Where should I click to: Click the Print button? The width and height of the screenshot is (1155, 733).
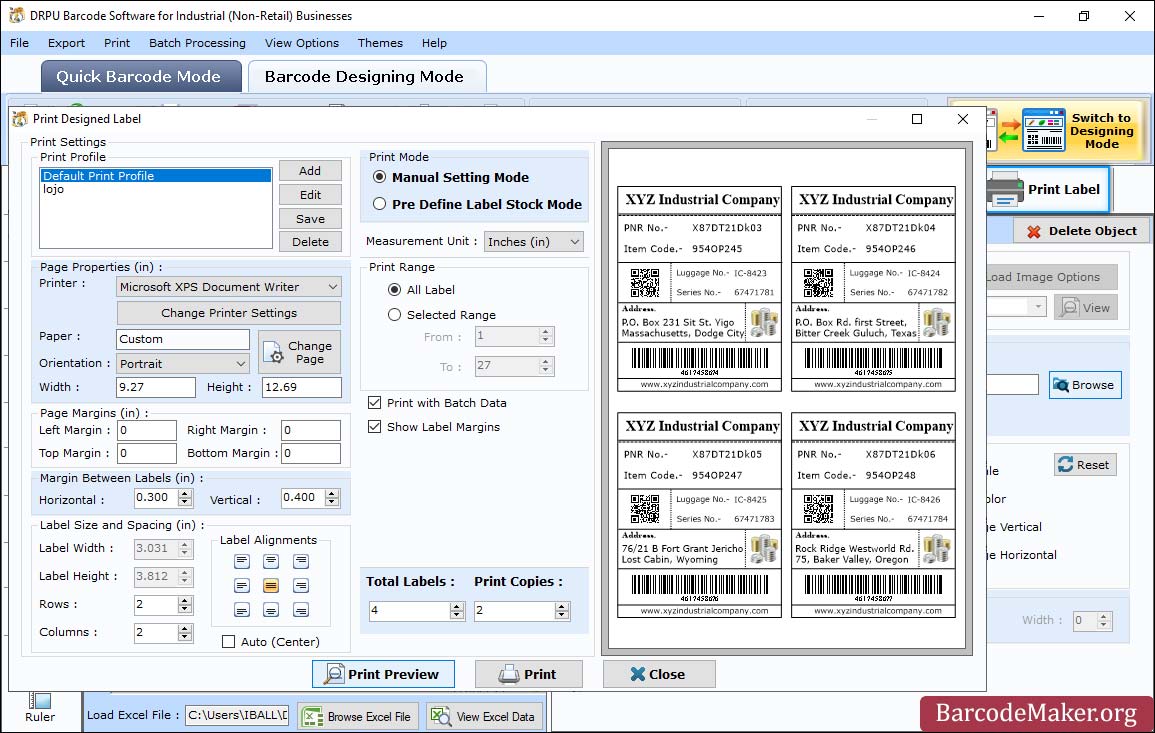point(528,674)
